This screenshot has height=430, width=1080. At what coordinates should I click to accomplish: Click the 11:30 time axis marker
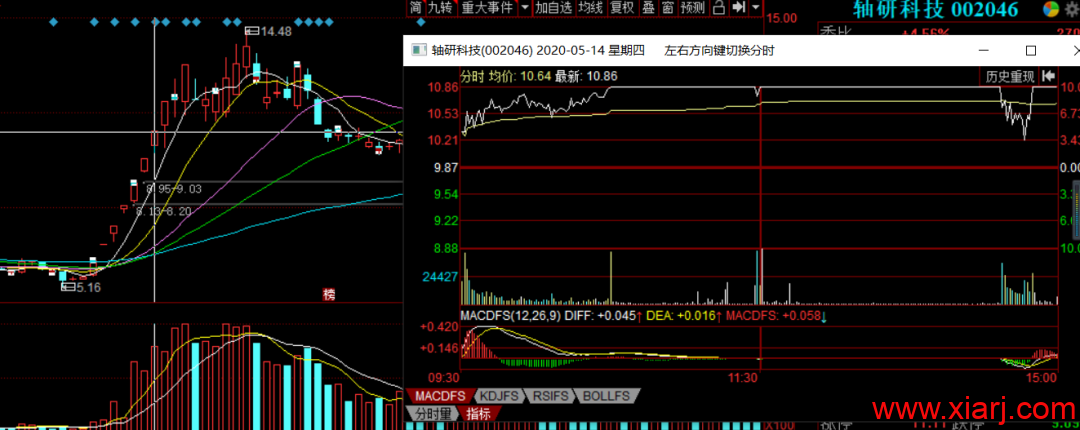743,378
